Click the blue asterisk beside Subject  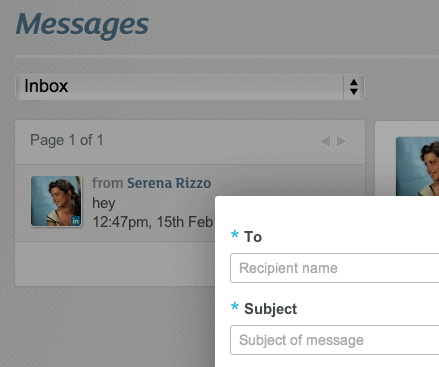click(x=235, y=306)
